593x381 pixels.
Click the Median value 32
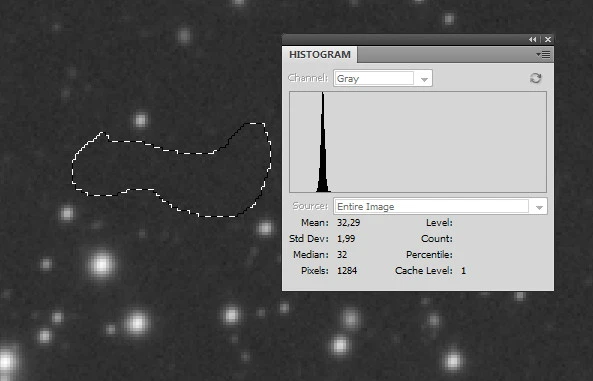(x=342, y=255)
